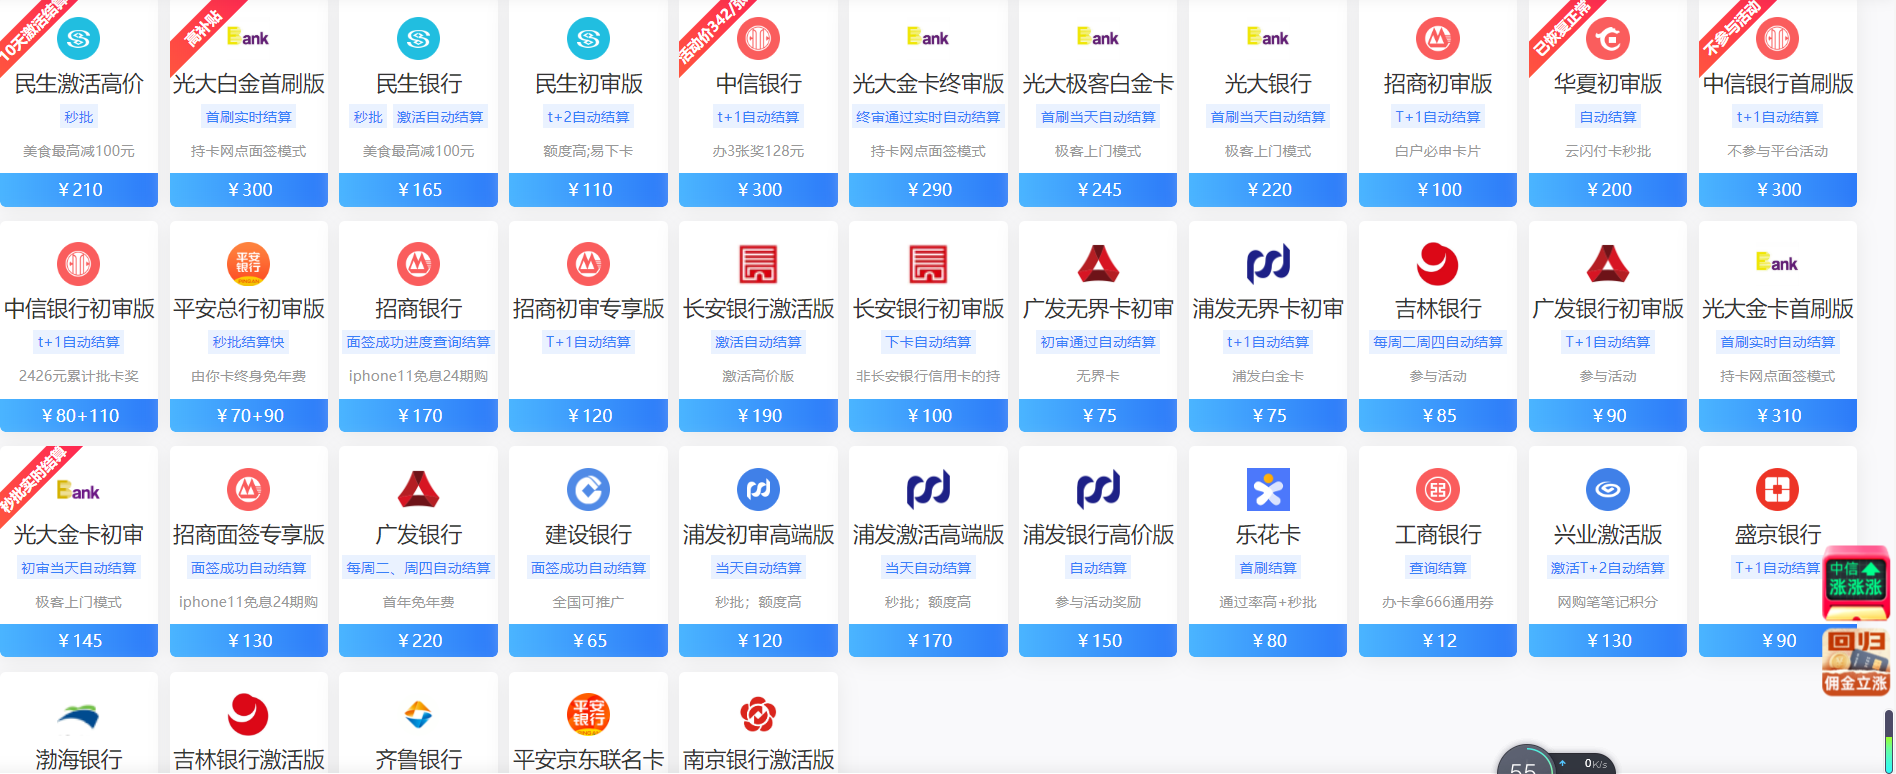Click the ¥65 button under 建设银行
1896x774 pixels.
click(588, 641)
